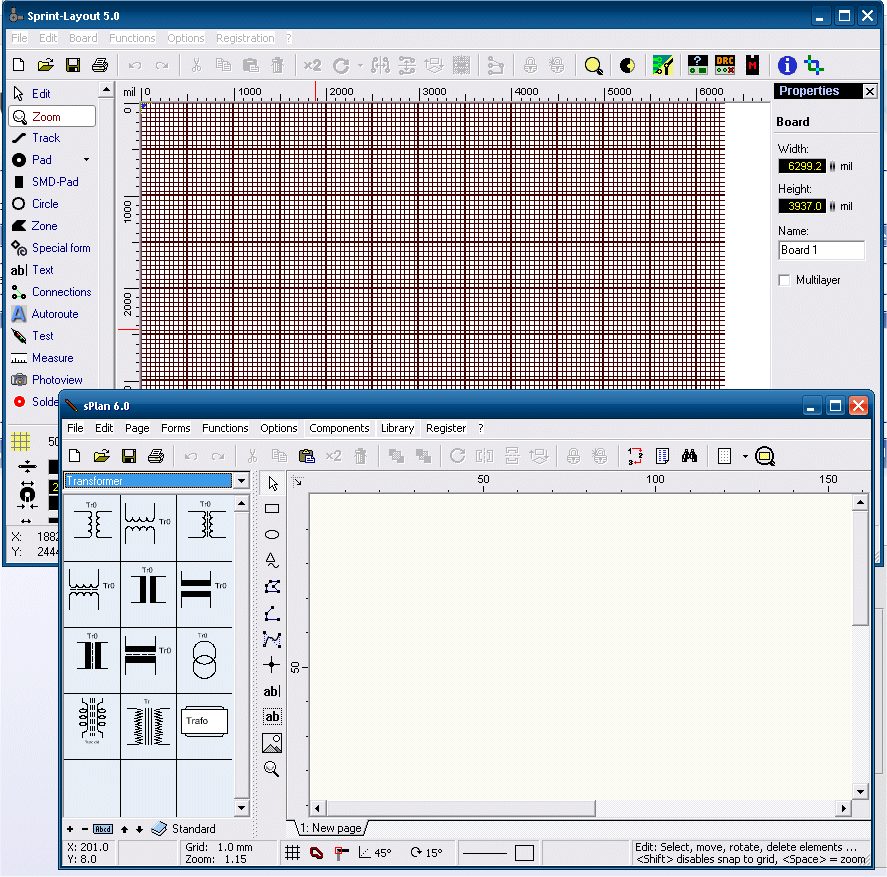This screenshot has width=887, height=877.
Task: Click the board Width value field
Action: point(802,166)
